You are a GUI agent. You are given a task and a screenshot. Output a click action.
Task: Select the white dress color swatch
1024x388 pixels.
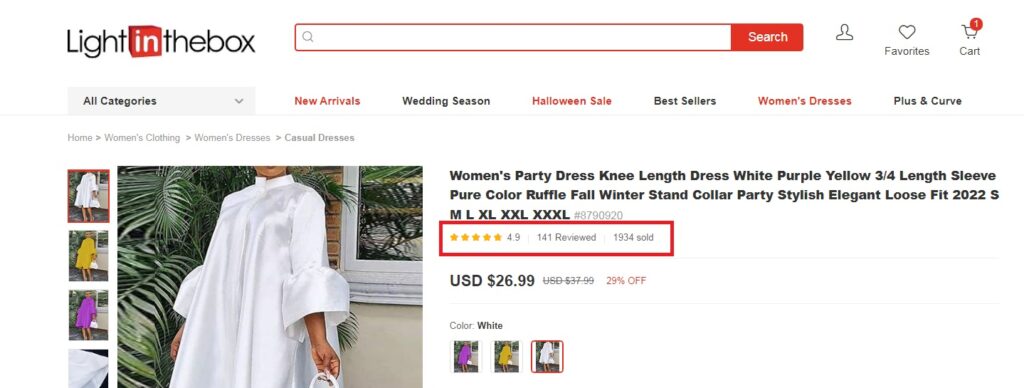pyautogui.click(x=547, y=357)
